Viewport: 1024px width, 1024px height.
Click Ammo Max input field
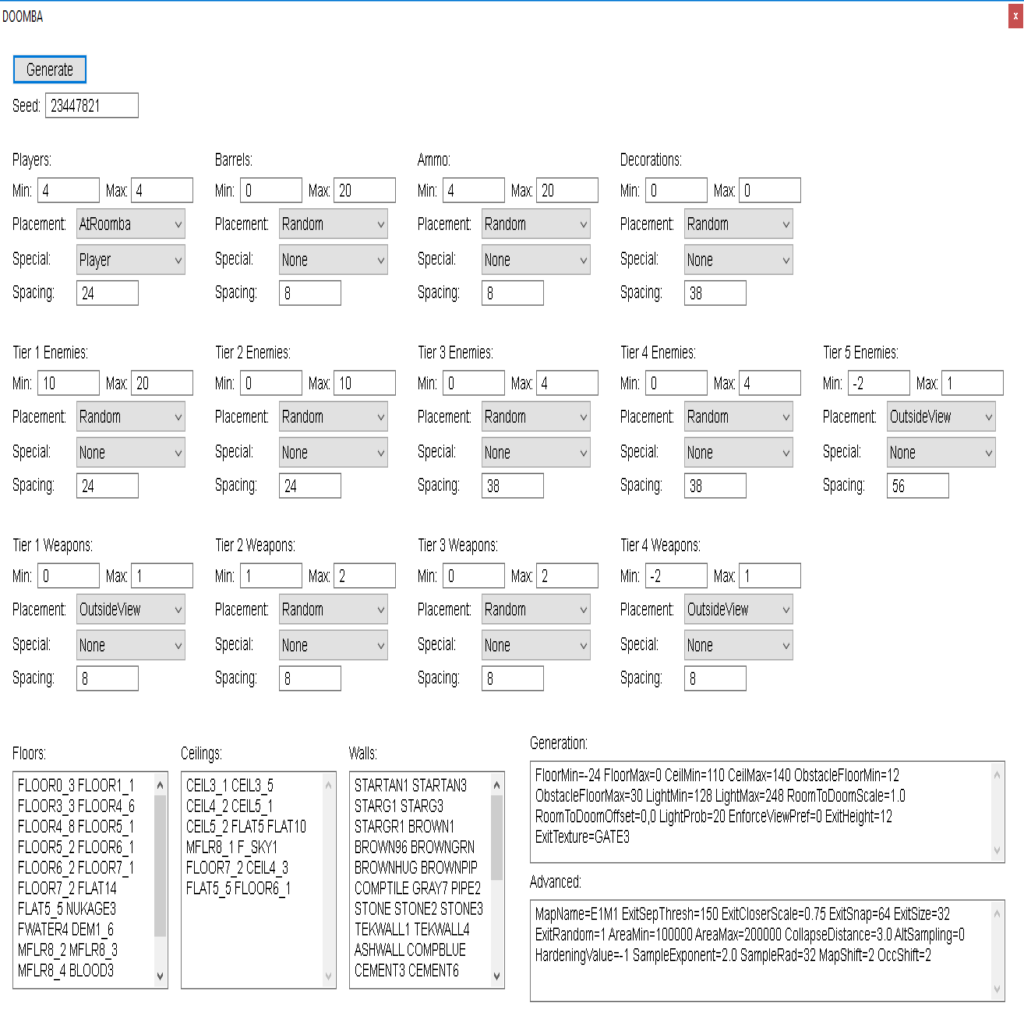click(567, 191)
